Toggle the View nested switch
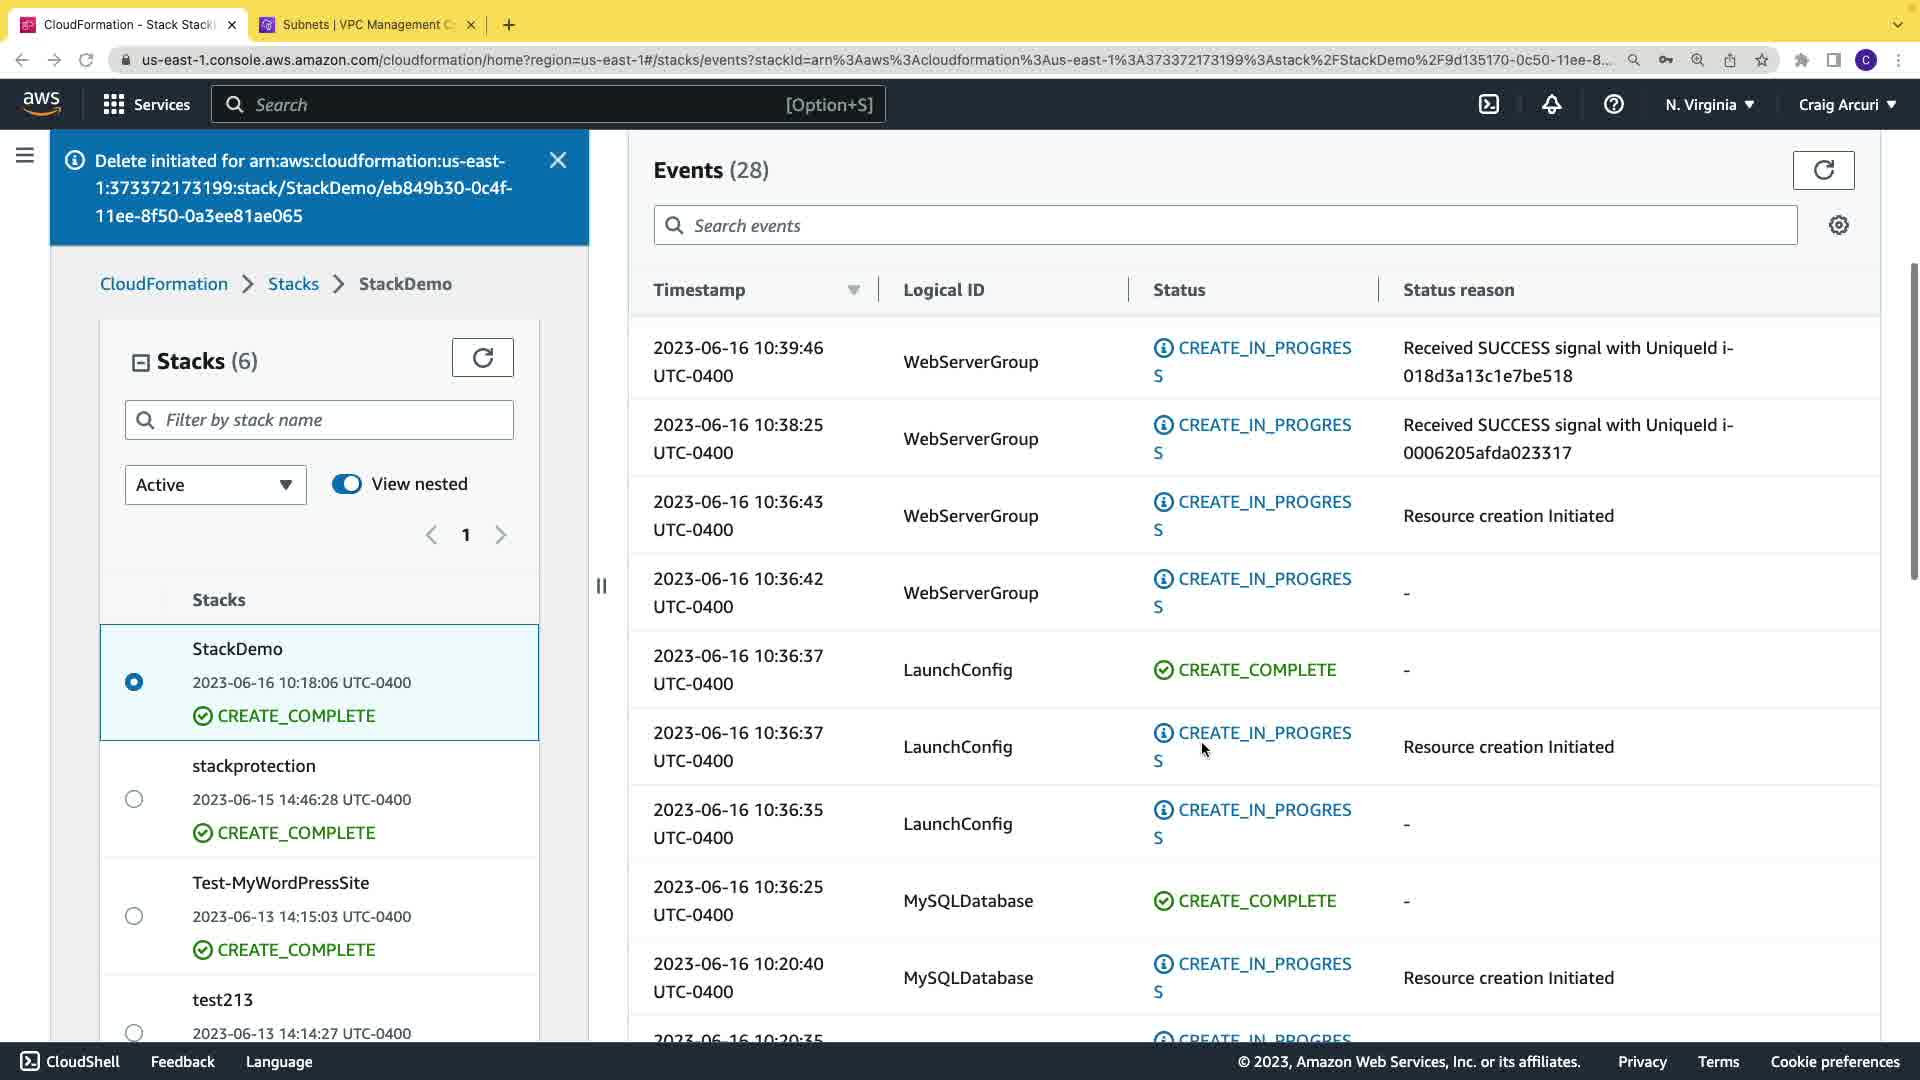 click(347, 484)
